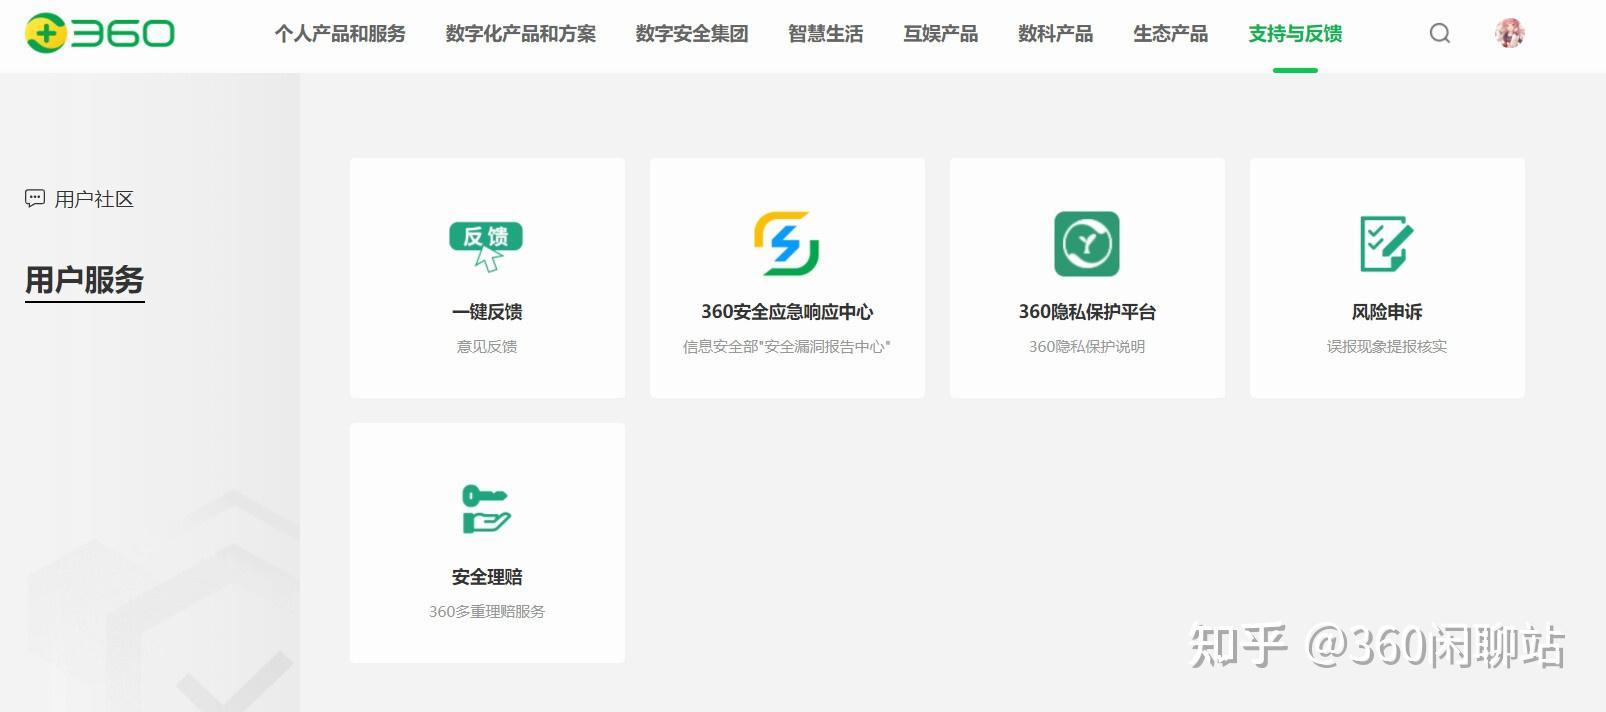Open 智慧生活 menu

point(825,34)
